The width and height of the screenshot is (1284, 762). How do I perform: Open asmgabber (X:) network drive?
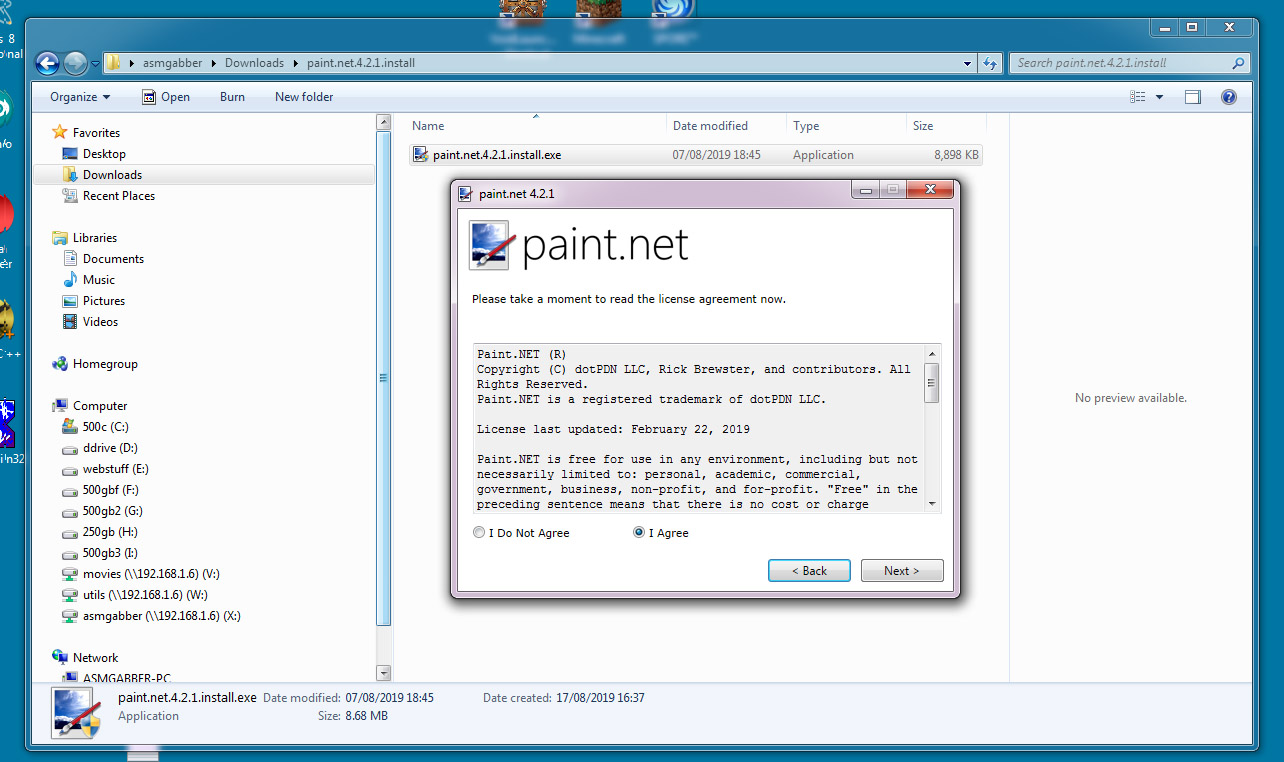(161, 616)
